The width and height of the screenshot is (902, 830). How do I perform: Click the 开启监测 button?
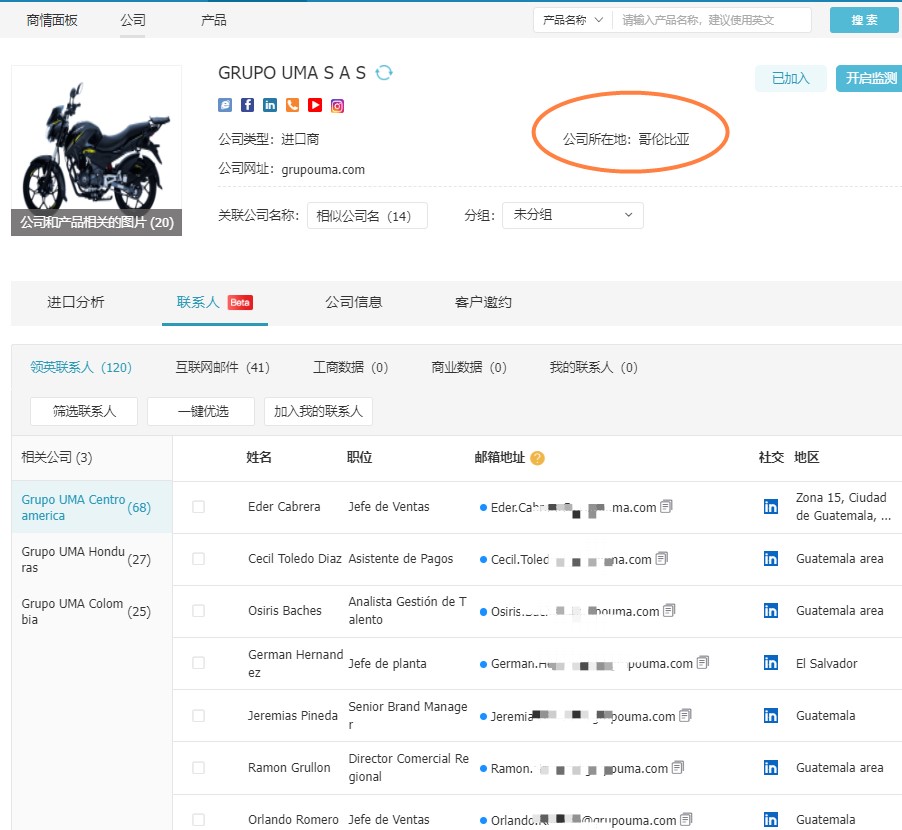[869, 78]
